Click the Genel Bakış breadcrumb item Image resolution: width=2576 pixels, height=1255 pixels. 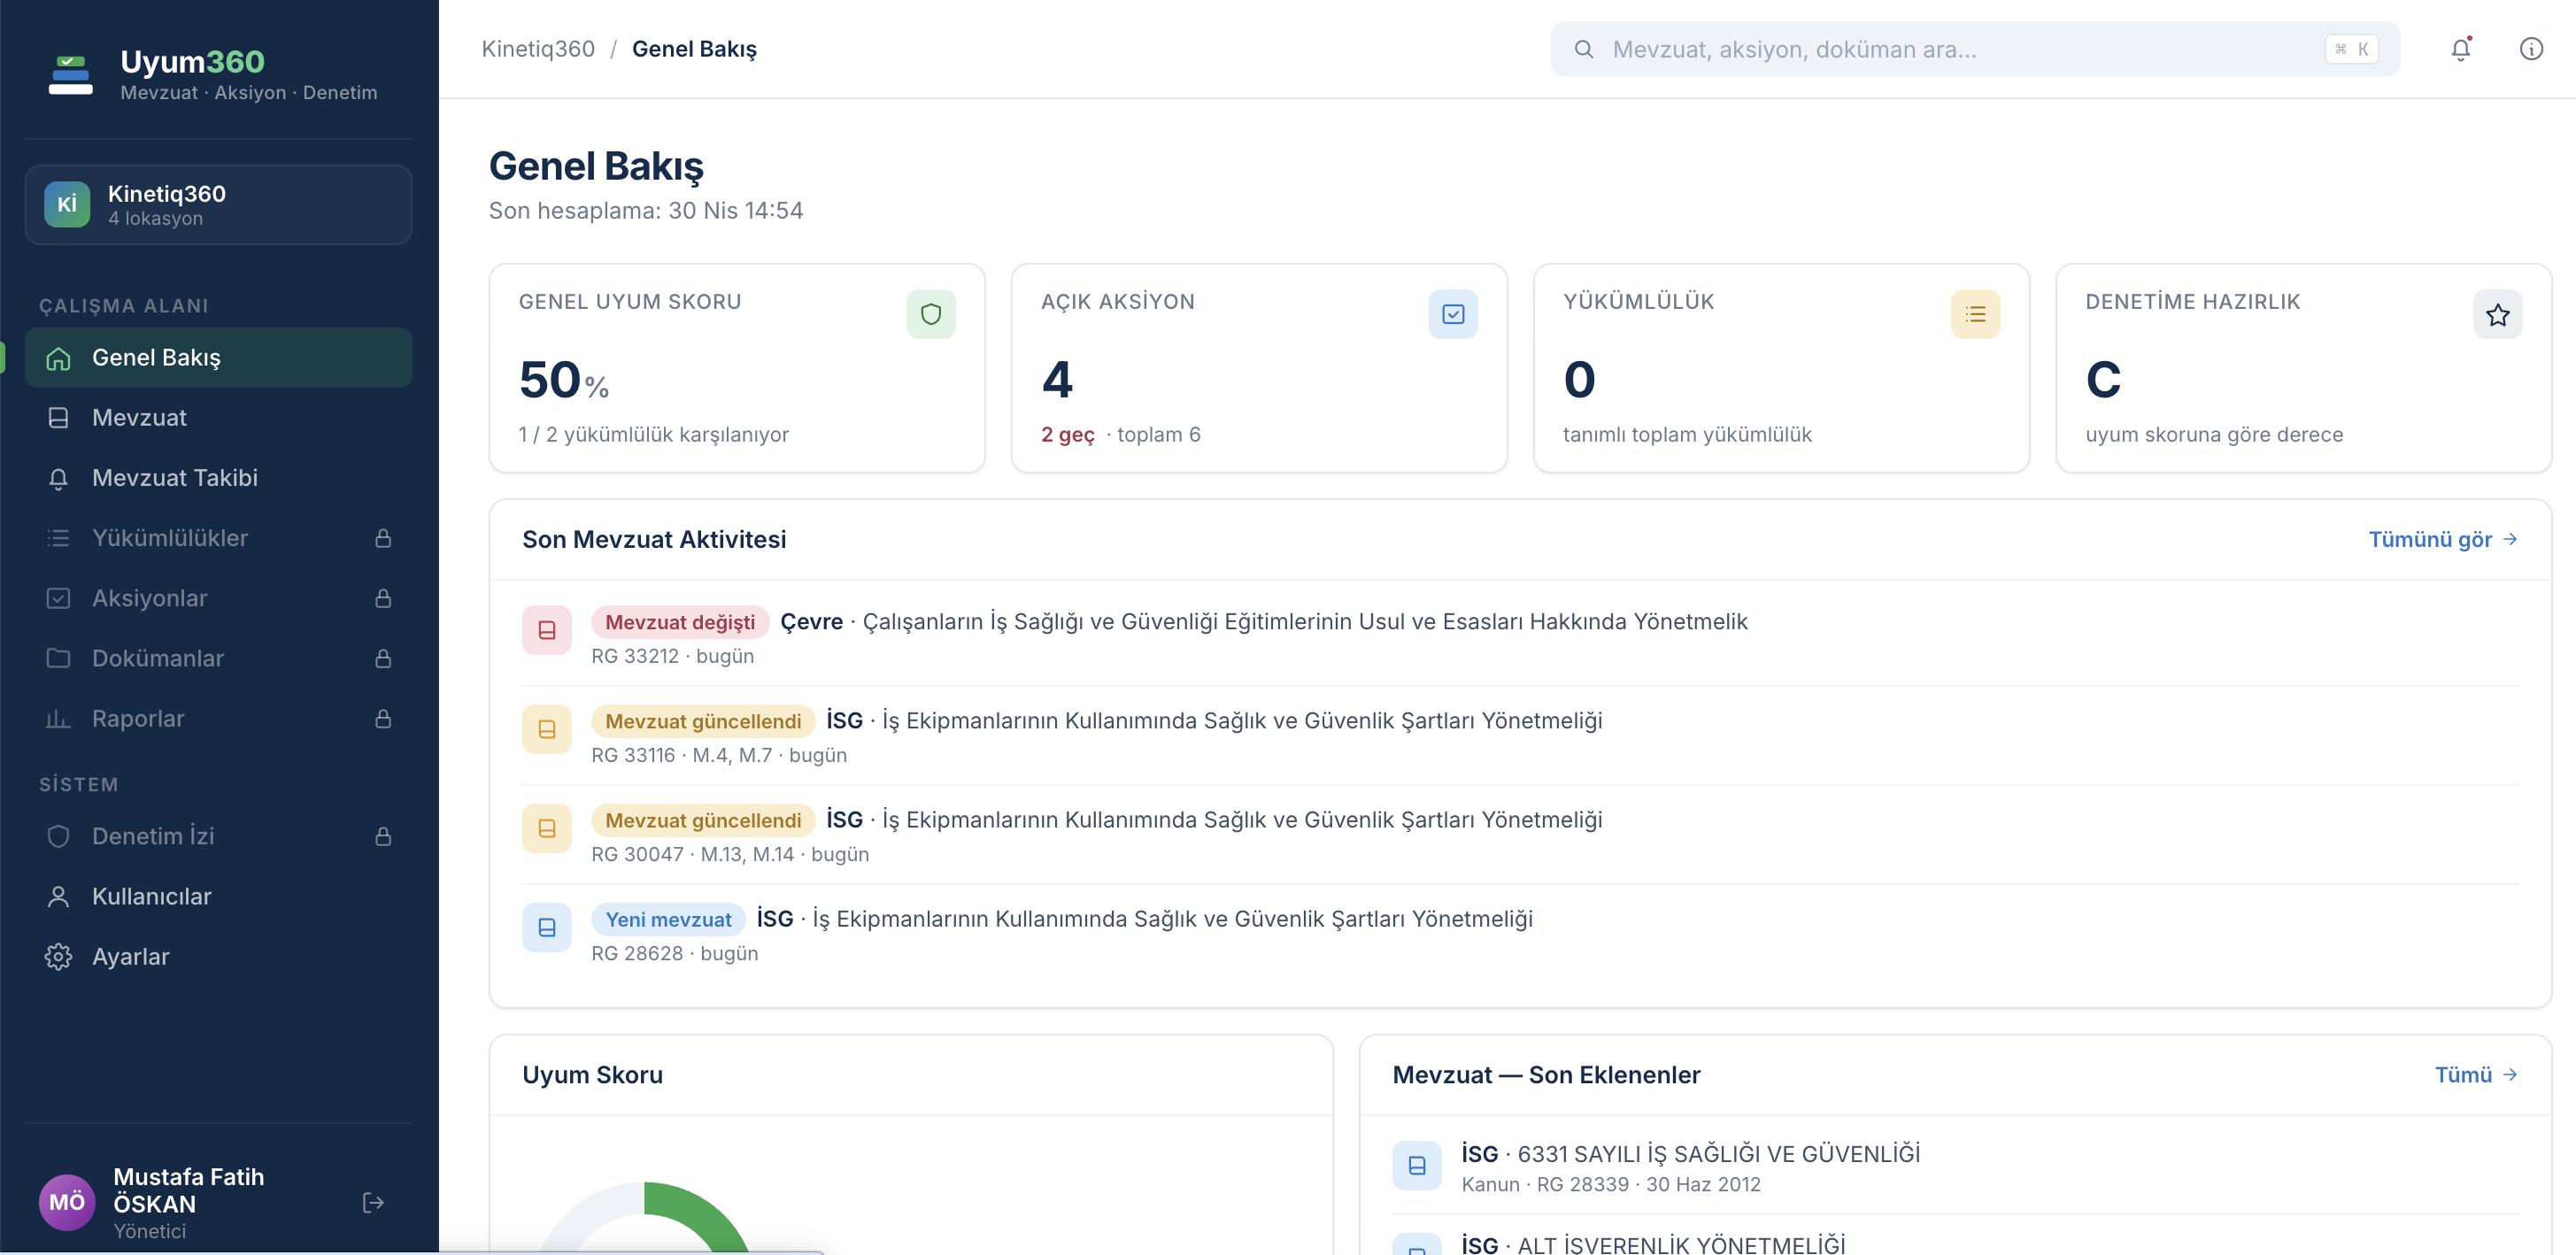694,49
